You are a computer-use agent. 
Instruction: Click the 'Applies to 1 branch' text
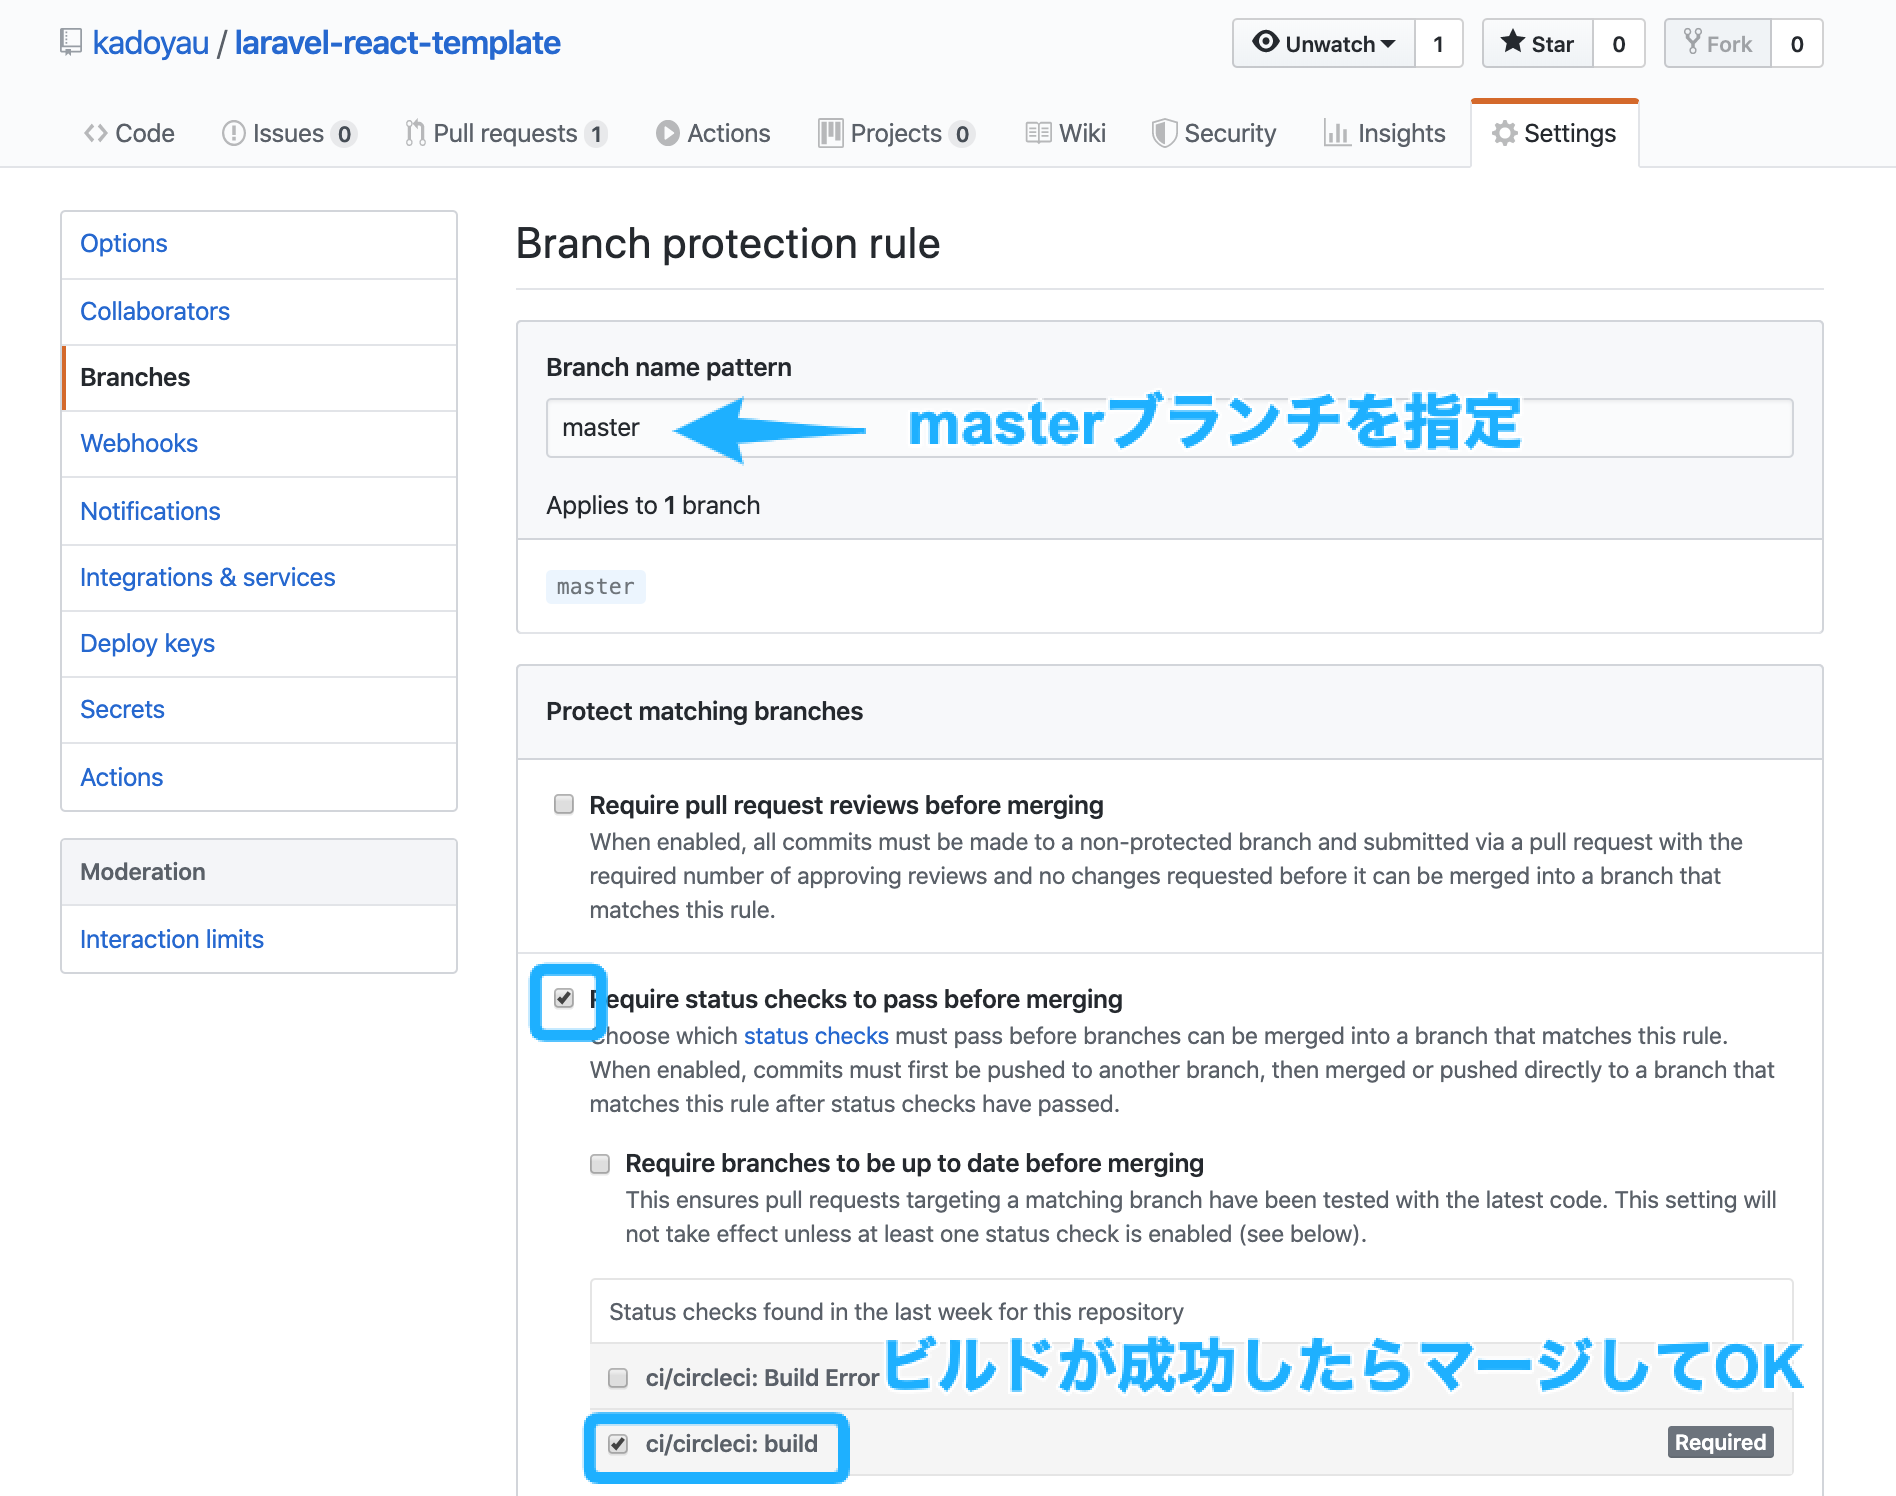coord(653,506)
